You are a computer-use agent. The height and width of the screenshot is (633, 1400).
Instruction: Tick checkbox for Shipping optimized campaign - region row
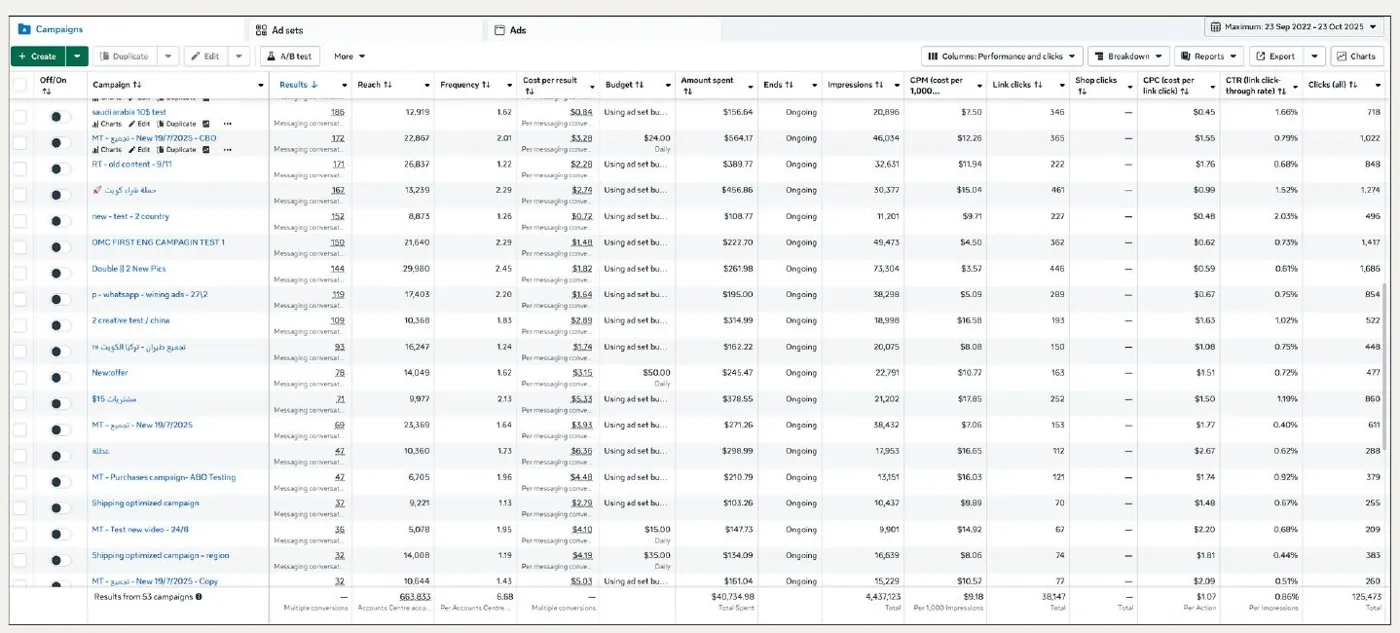tap(20, 560)
